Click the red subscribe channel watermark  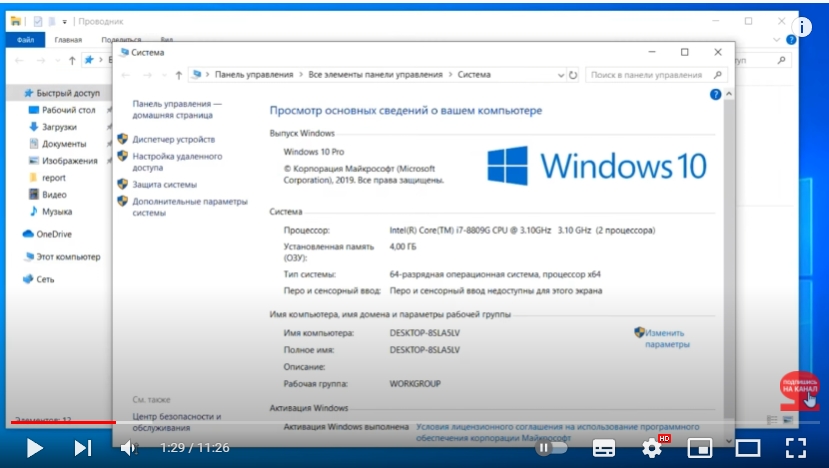coord(799,392)
